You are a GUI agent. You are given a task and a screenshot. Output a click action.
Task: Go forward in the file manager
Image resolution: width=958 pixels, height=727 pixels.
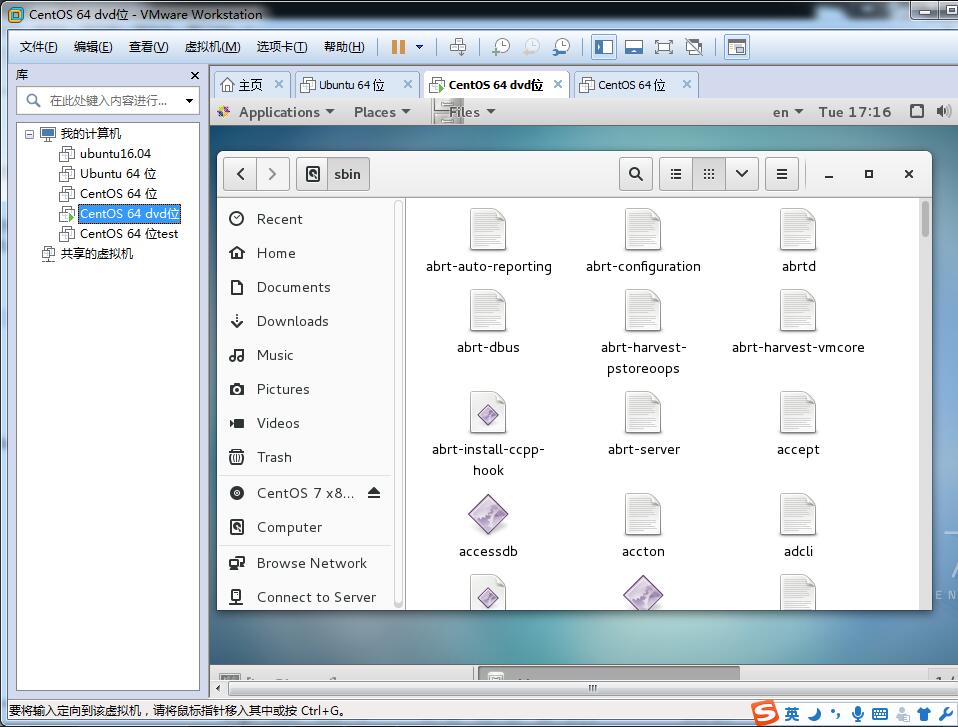[272, 174]
